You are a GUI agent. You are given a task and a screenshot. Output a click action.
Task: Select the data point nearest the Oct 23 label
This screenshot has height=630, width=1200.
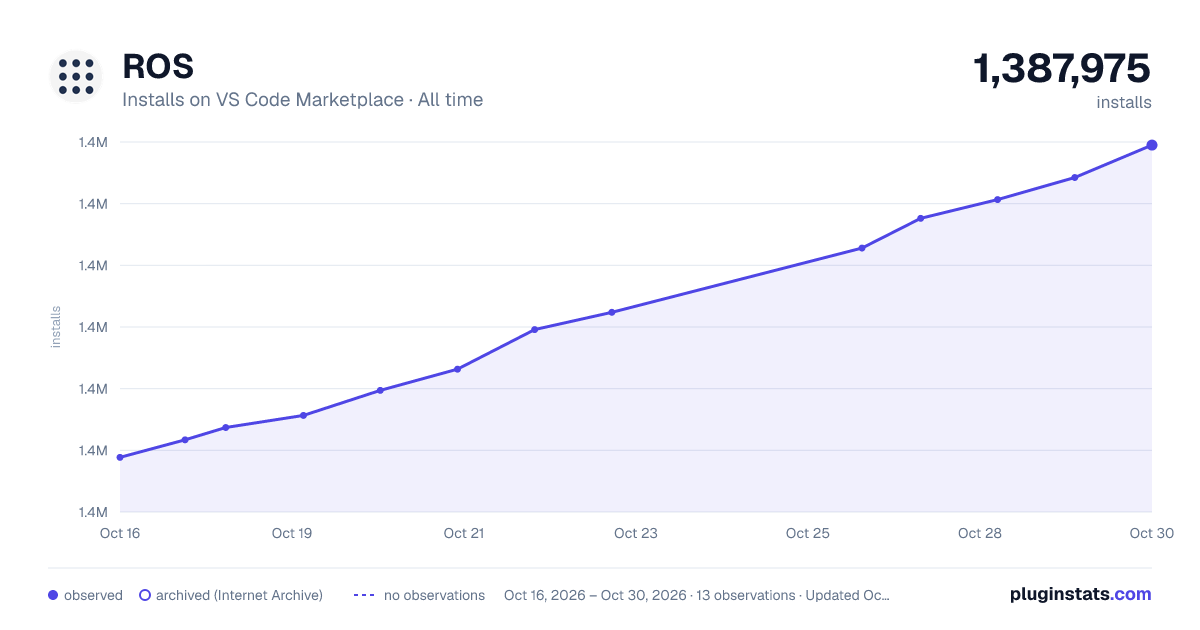point(612,312)
